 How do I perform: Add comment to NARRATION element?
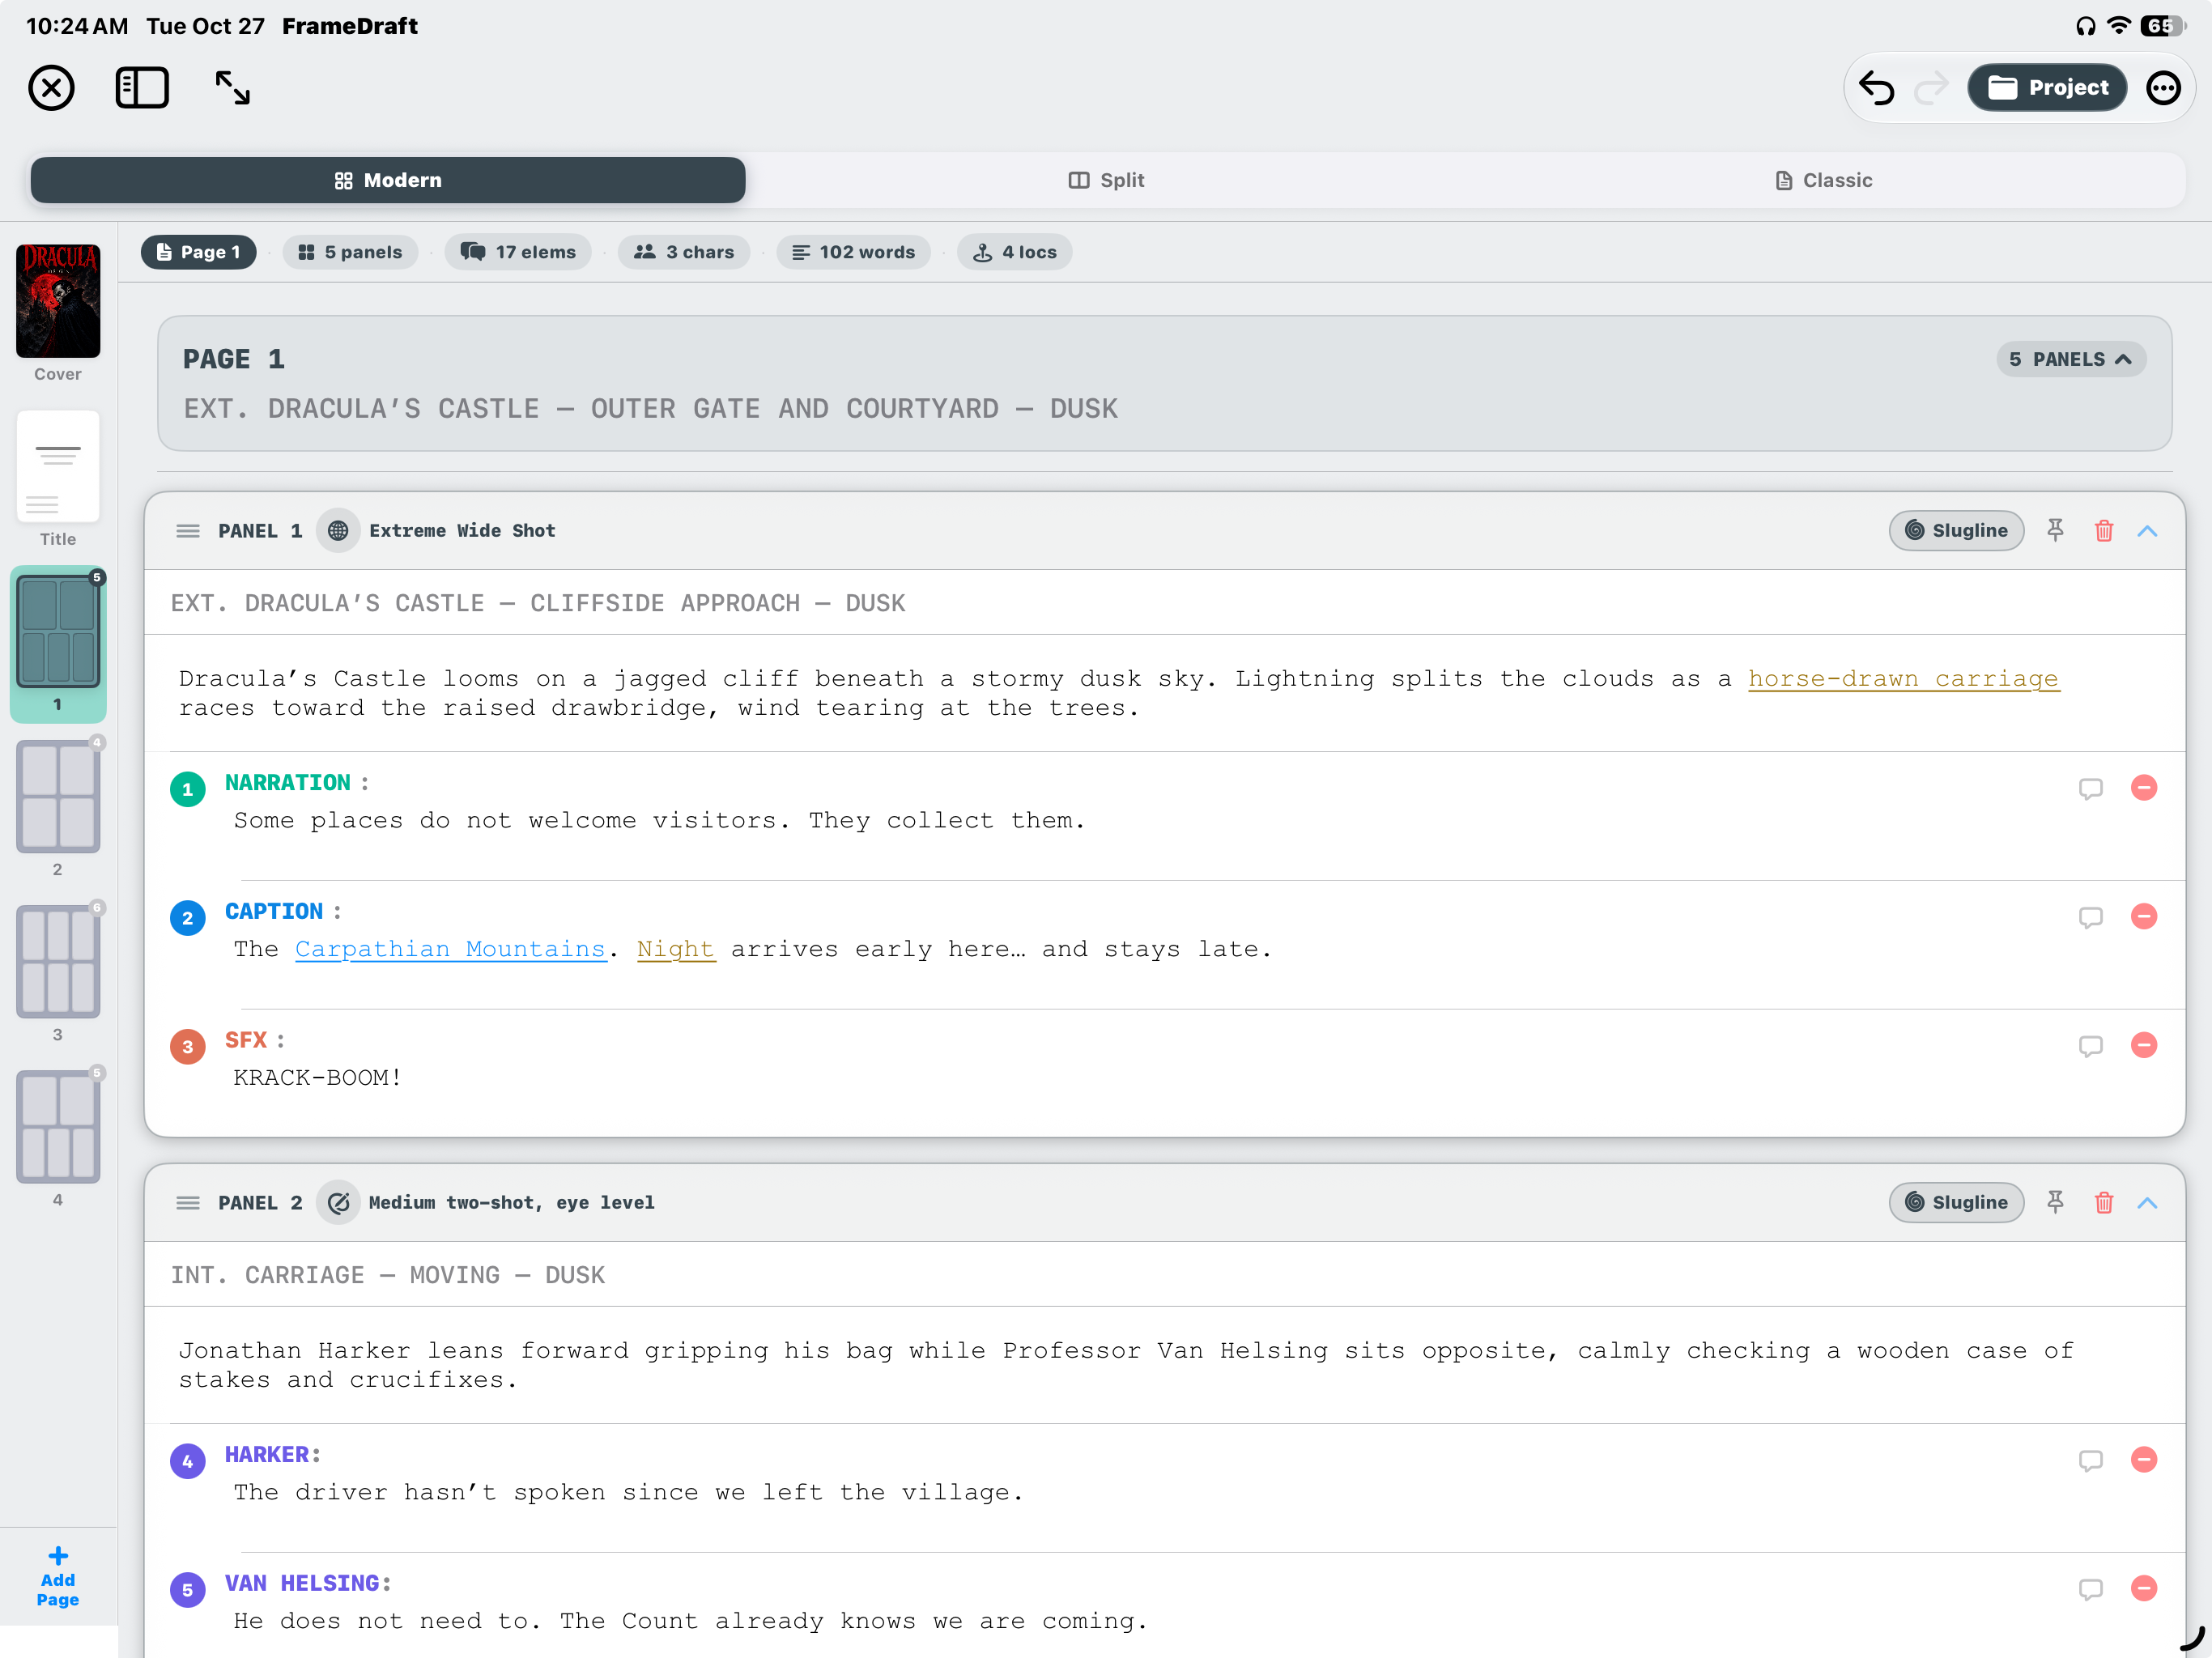point(2090,789)
